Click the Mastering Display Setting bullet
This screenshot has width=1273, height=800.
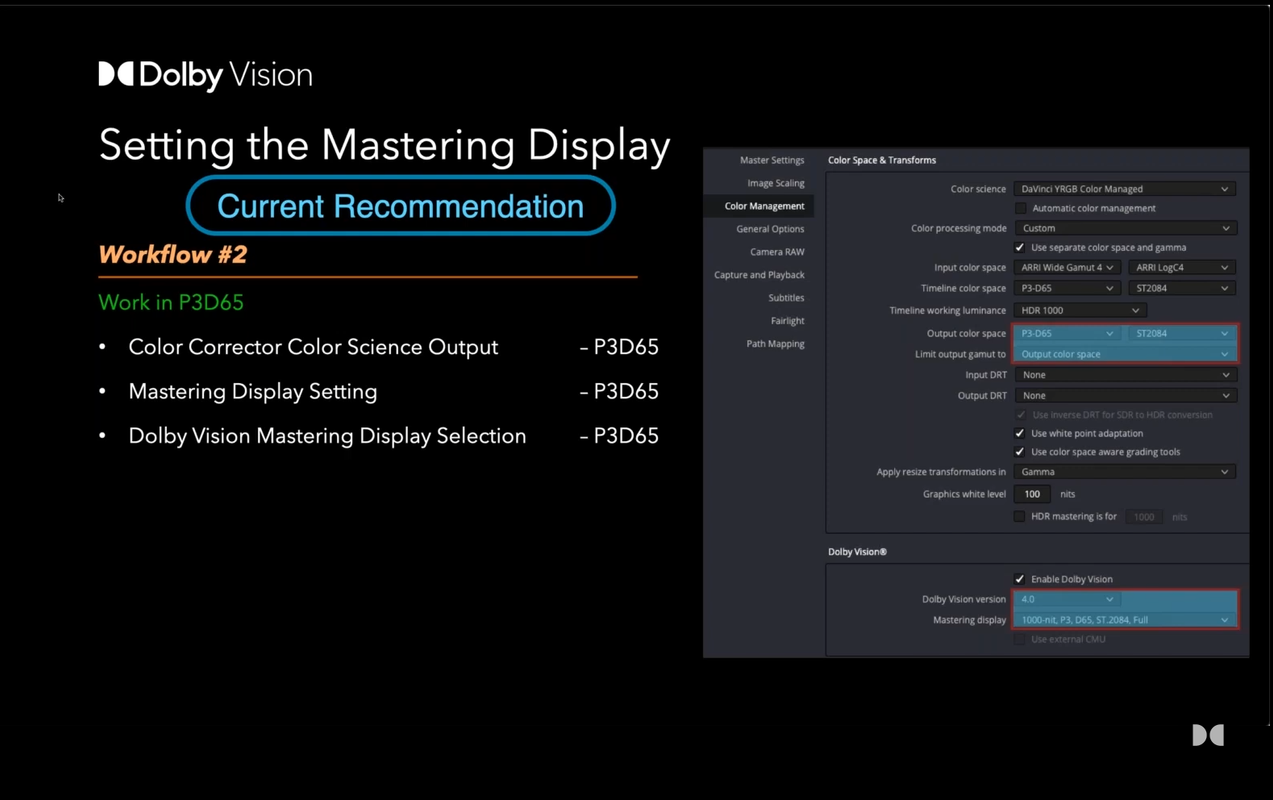click(253, 391)
